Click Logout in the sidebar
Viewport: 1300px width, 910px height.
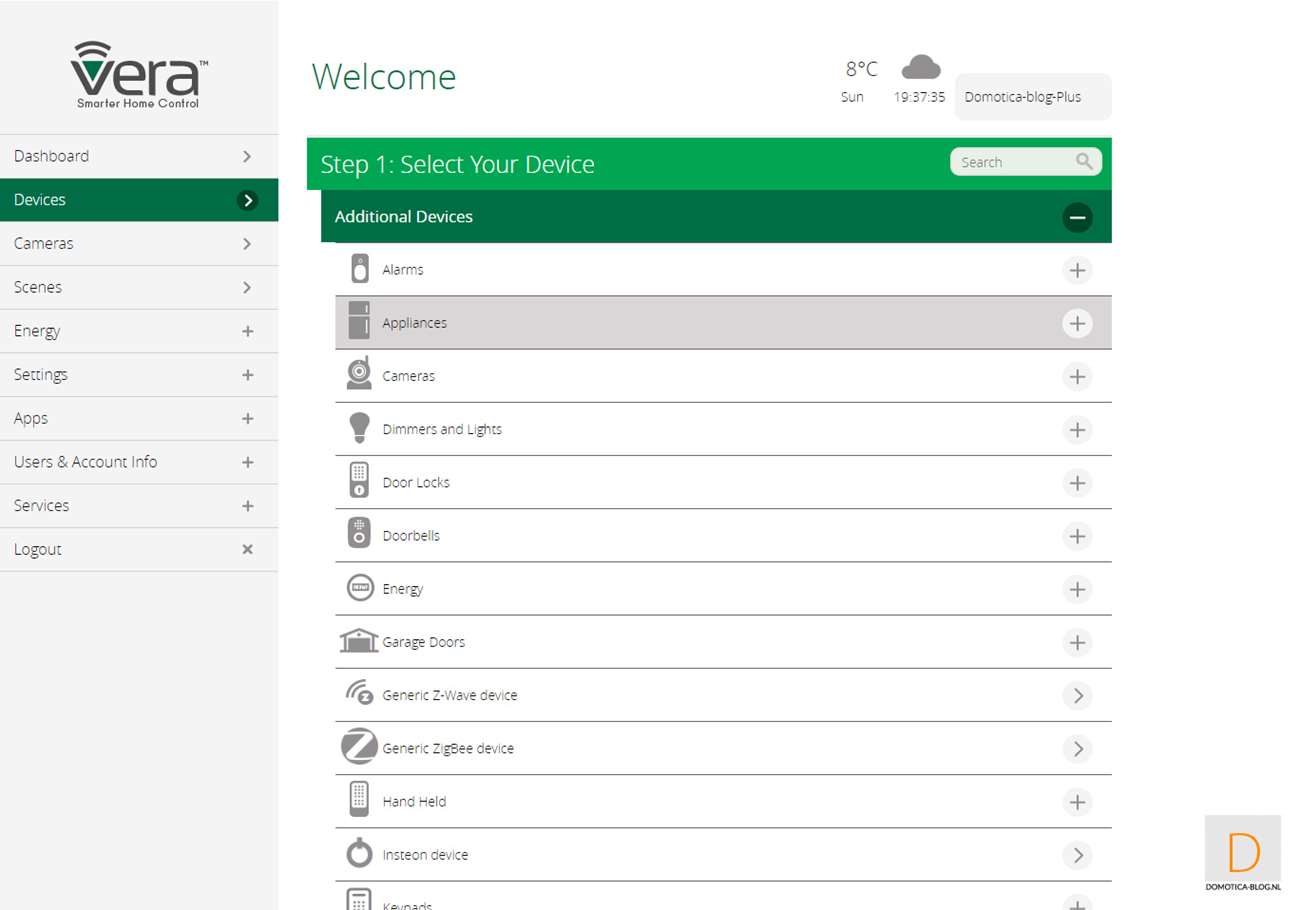pos(139,549)
